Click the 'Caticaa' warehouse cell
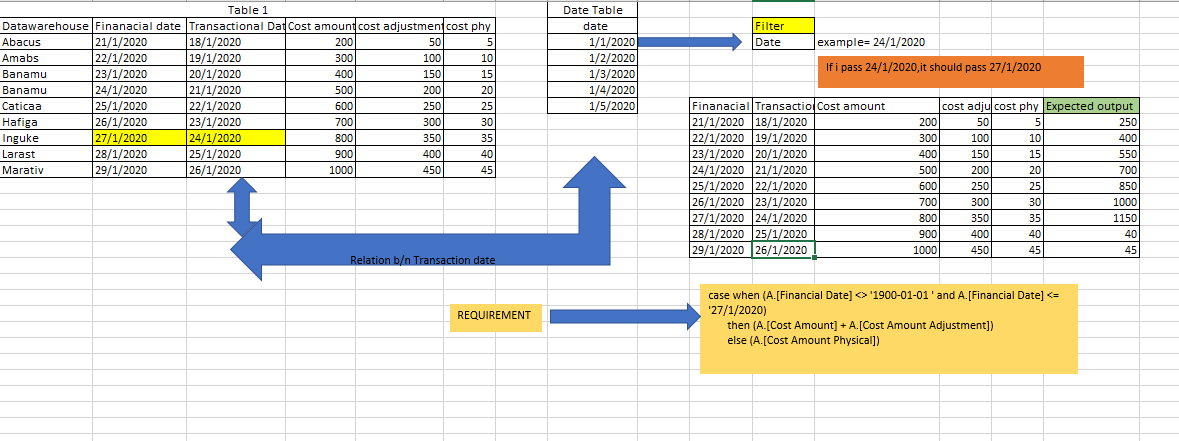Screen dimensions: 1179x441 click(x=47, y=106)
